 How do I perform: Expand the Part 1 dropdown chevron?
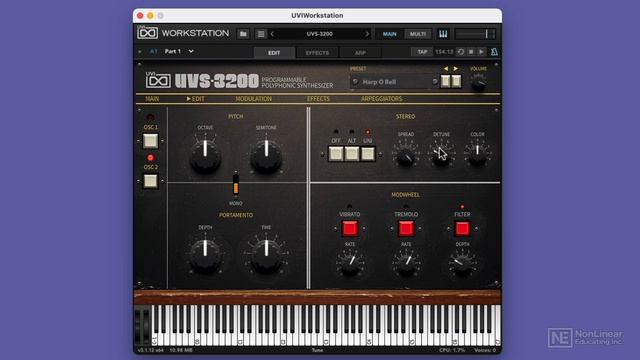pyautogui.click(x=191, y=51)
